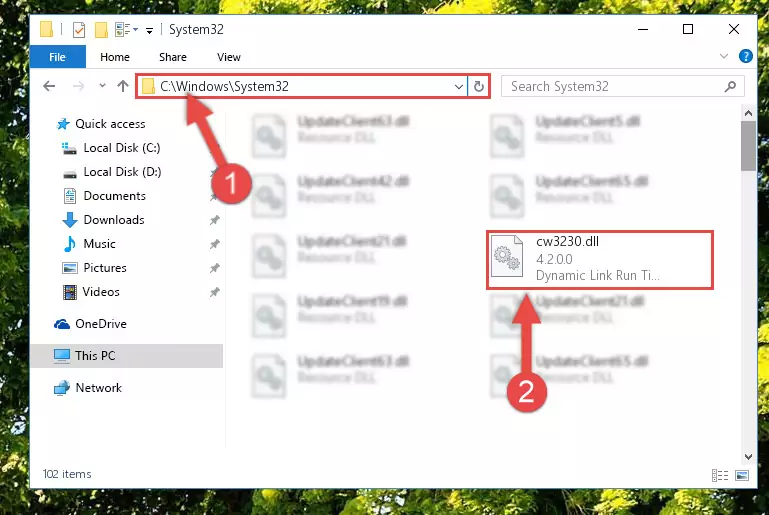769x515 pixels.
Task: Minimize the System32 window
Action: click(643, 29)
